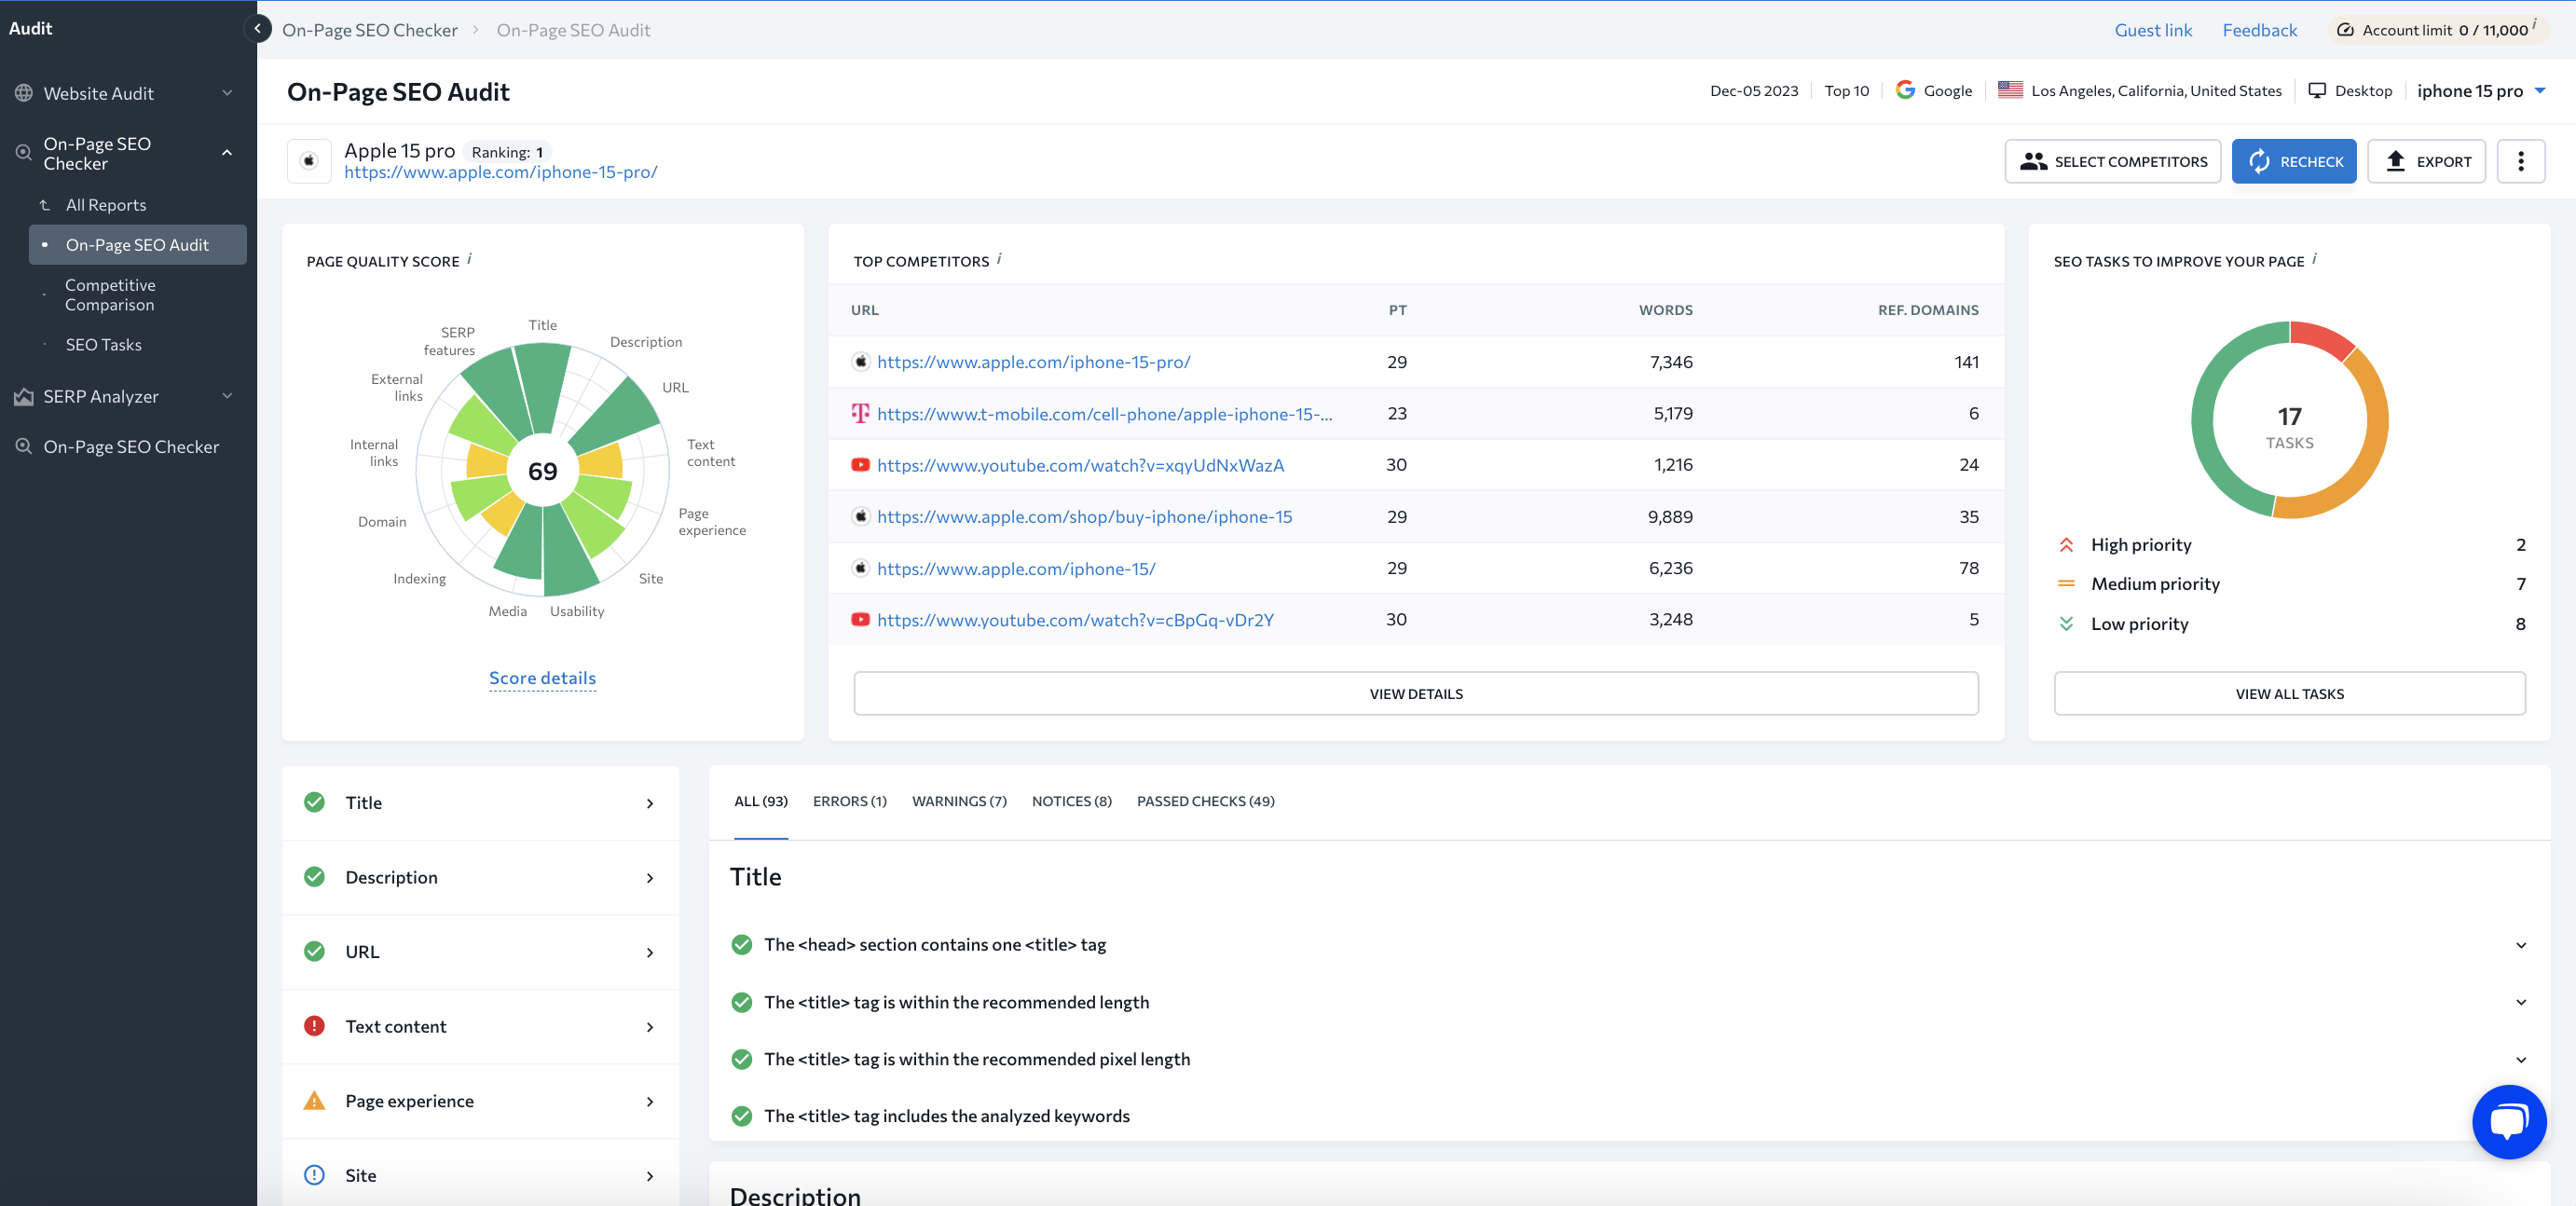Image resolution: width=2576 pixels, height=1206 pixels.
Task: Click the EXPORT button
Action: coord(2426,161)
